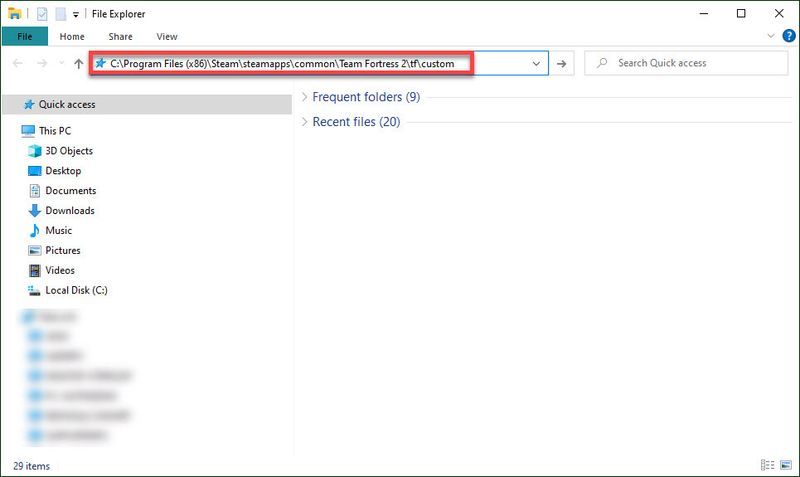Open the Pictures folder in sidebar
Screen dimensions: 800x477
coord(62,250)
